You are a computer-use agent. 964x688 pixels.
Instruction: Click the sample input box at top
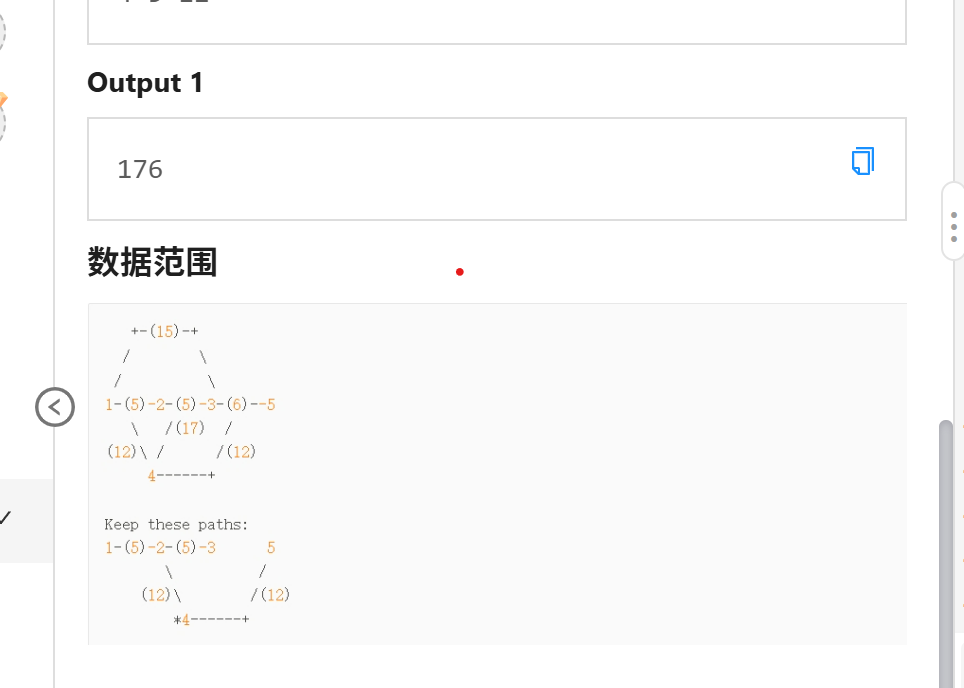point(496,20)
